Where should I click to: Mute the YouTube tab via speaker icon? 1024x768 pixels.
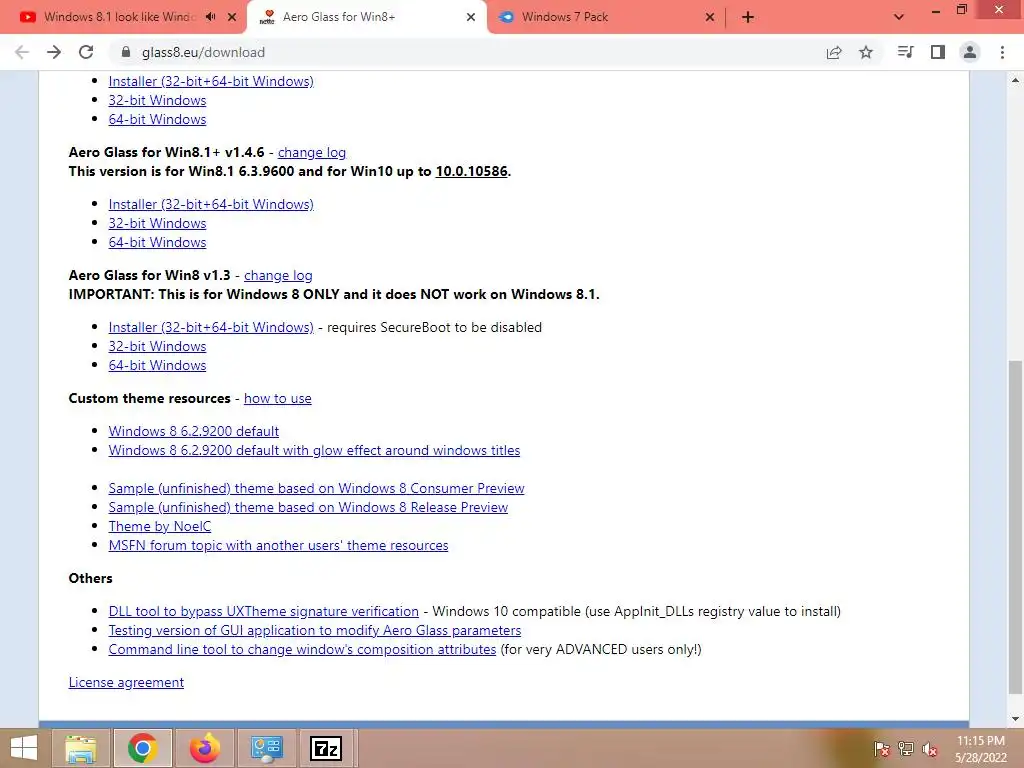pyautogui.click(x=210, y=17)
